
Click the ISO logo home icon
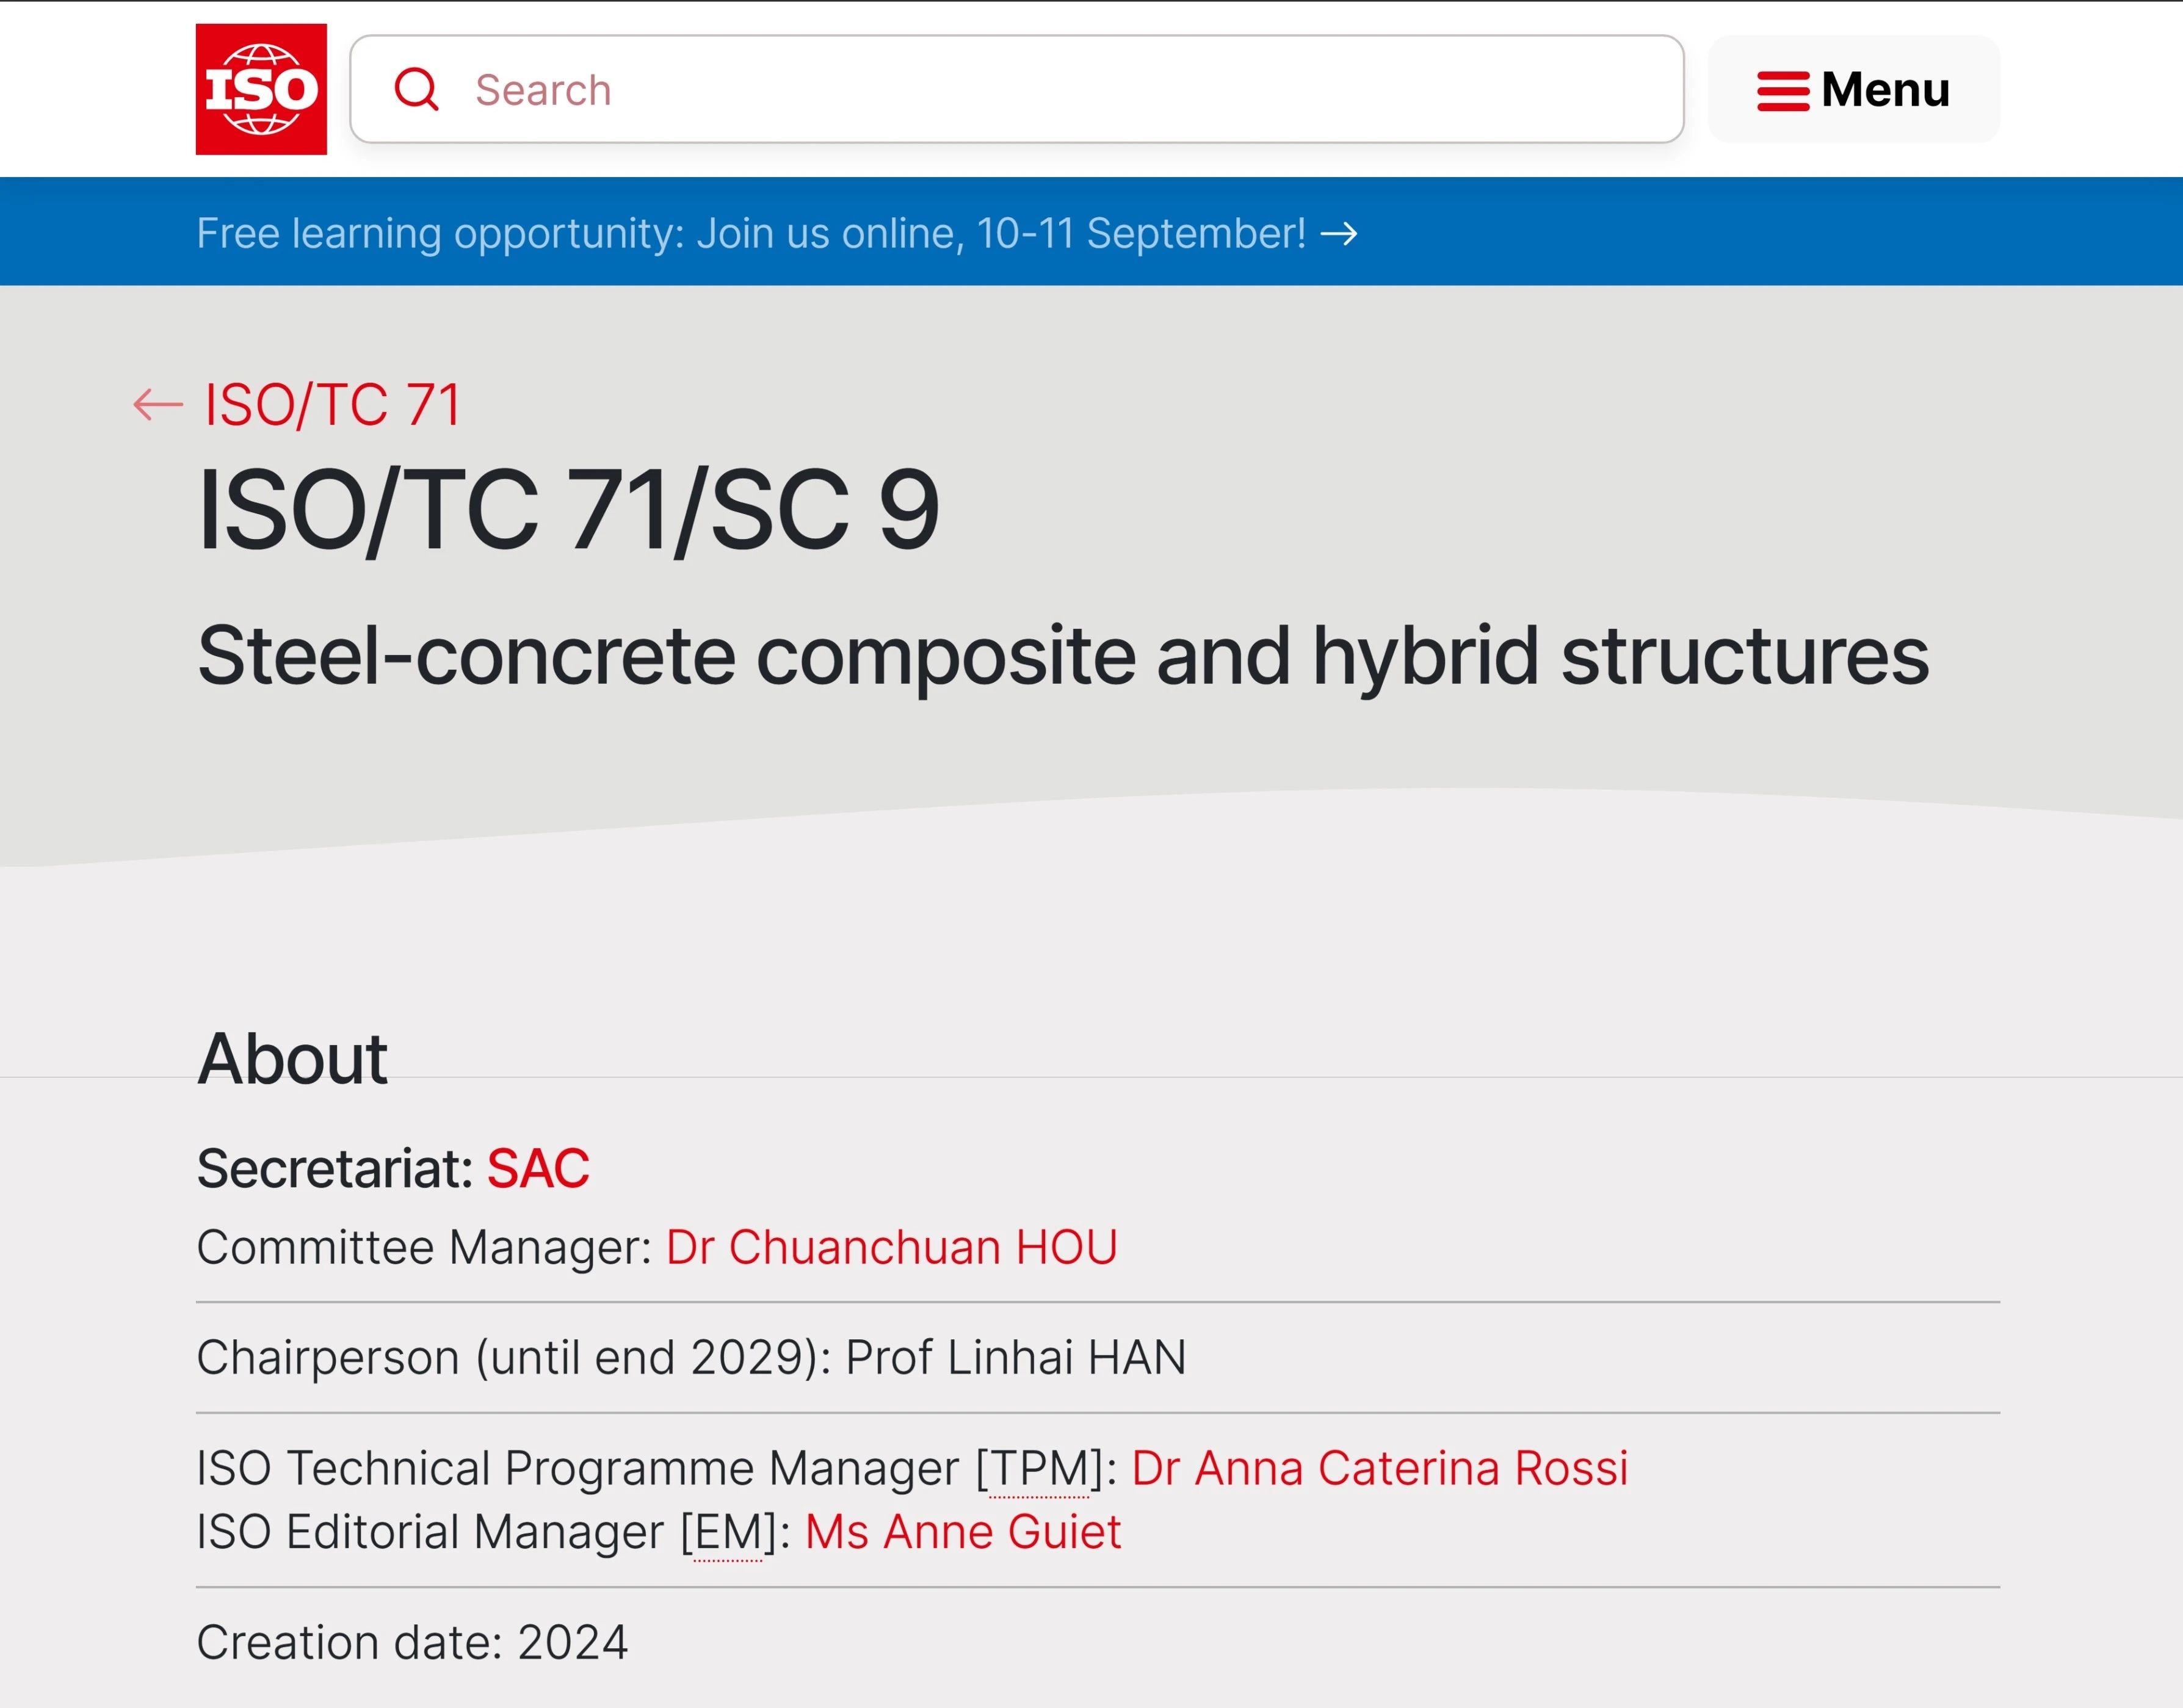click(x=261, y=89)
